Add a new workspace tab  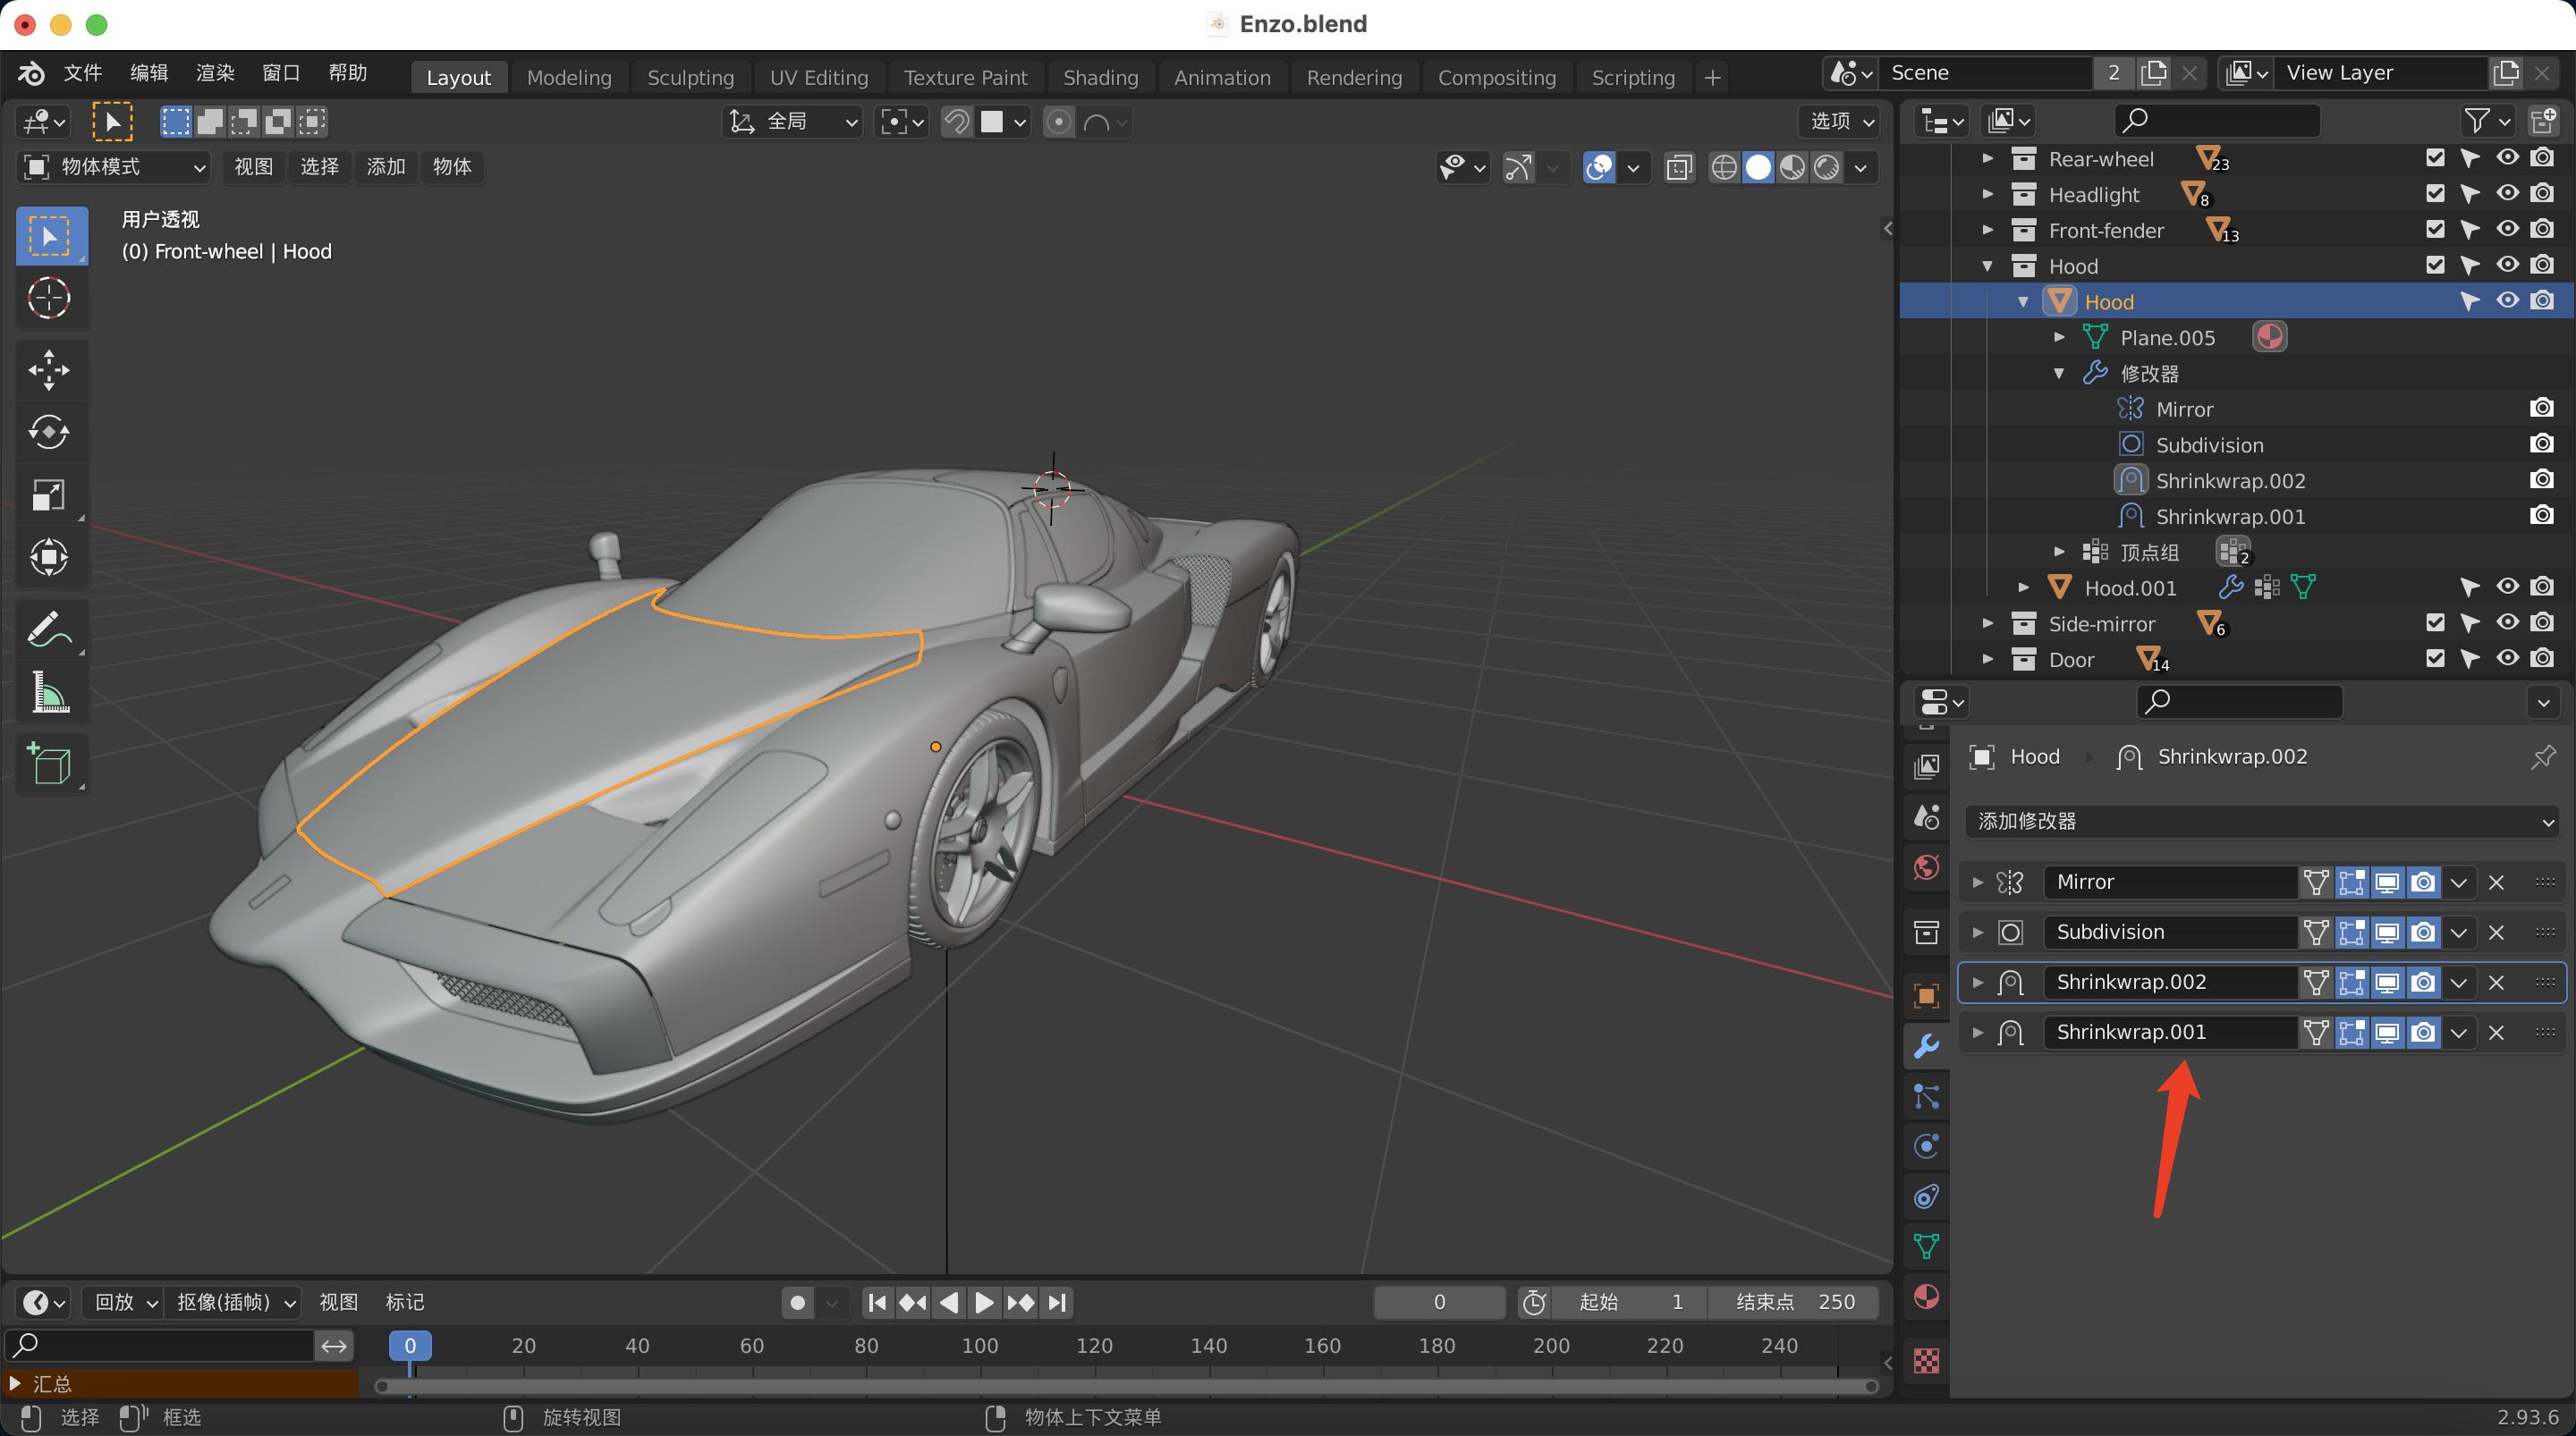(x=1712, y=77)
